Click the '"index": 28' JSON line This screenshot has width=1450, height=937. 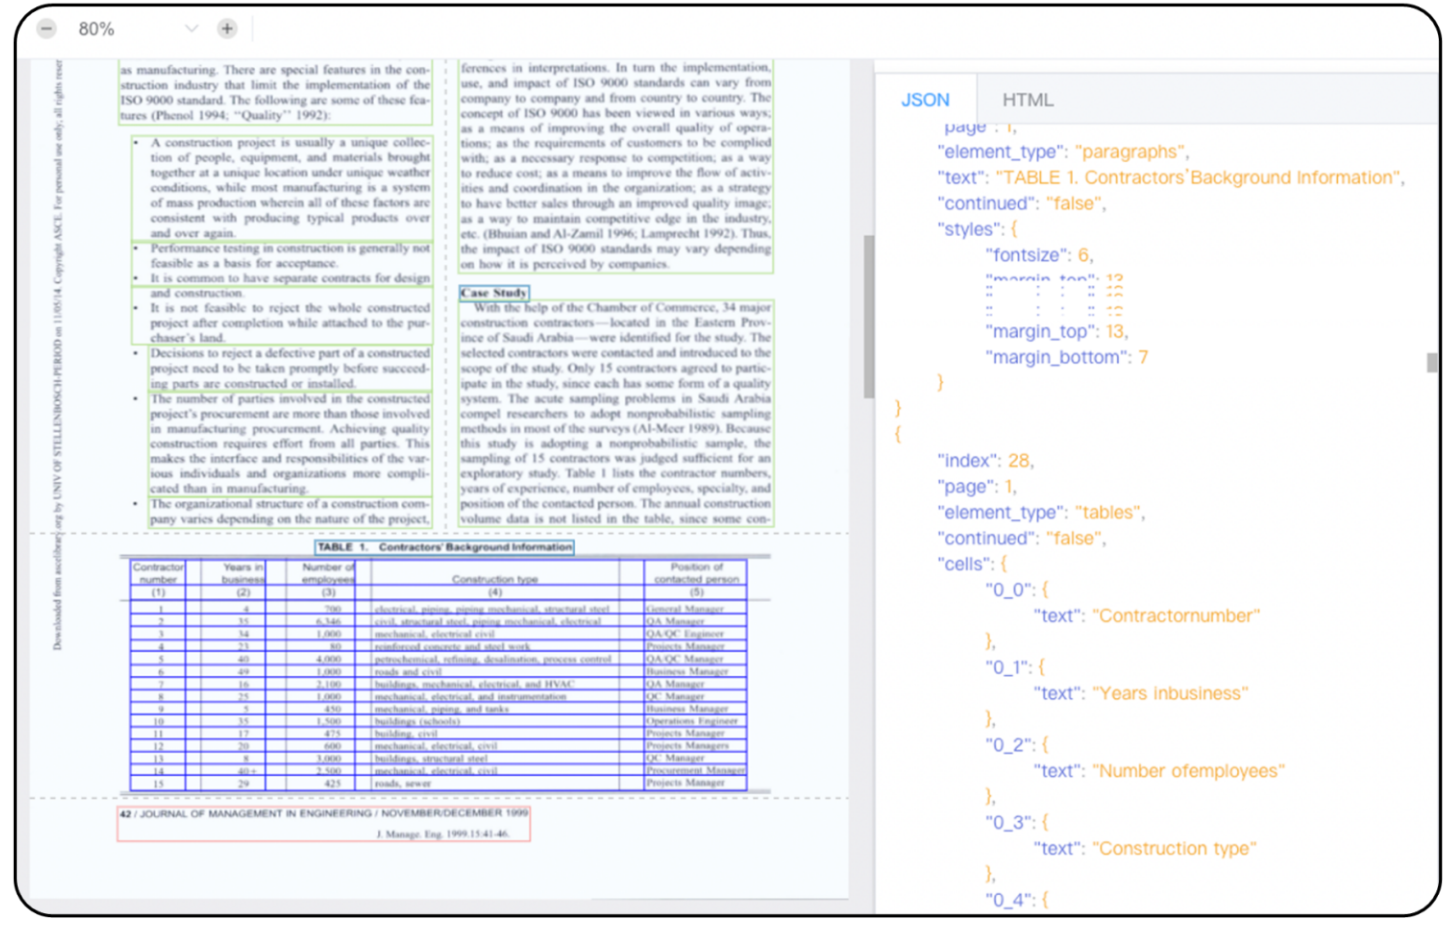click(985, 461)
